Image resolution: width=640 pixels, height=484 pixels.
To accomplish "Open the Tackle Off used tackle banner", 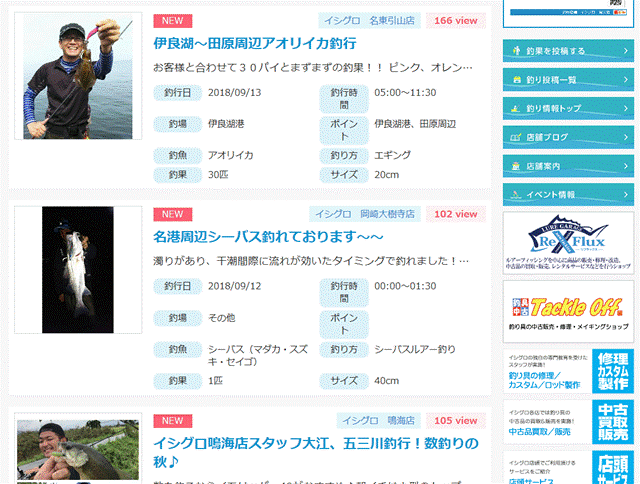I will coord(568,312).
